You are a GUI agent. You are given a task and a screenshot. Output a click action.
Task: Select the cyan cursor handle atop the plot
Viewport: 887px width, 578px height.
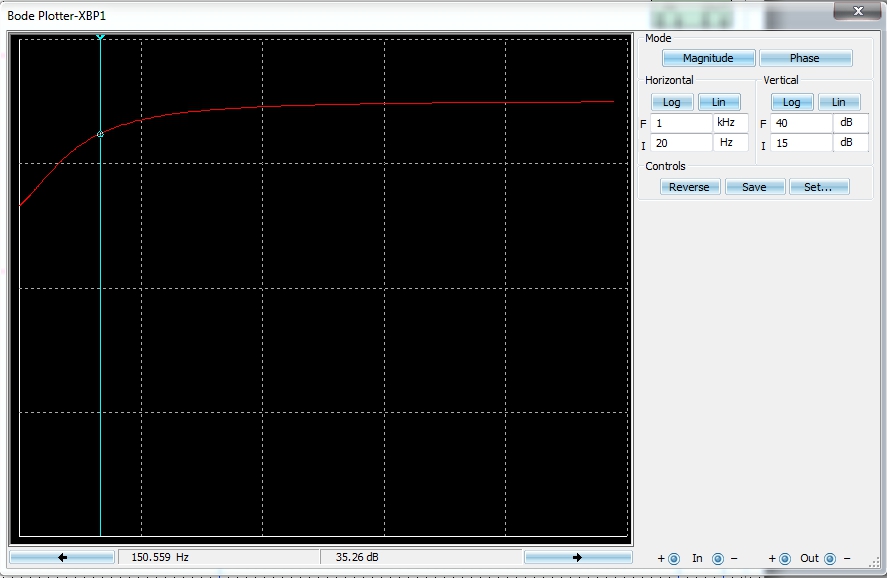(101, 38)
